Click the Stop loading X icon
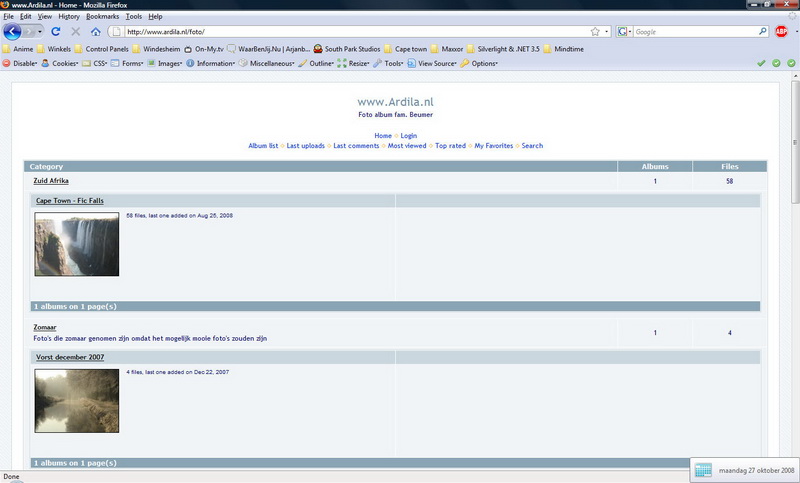 click(76, 32)
